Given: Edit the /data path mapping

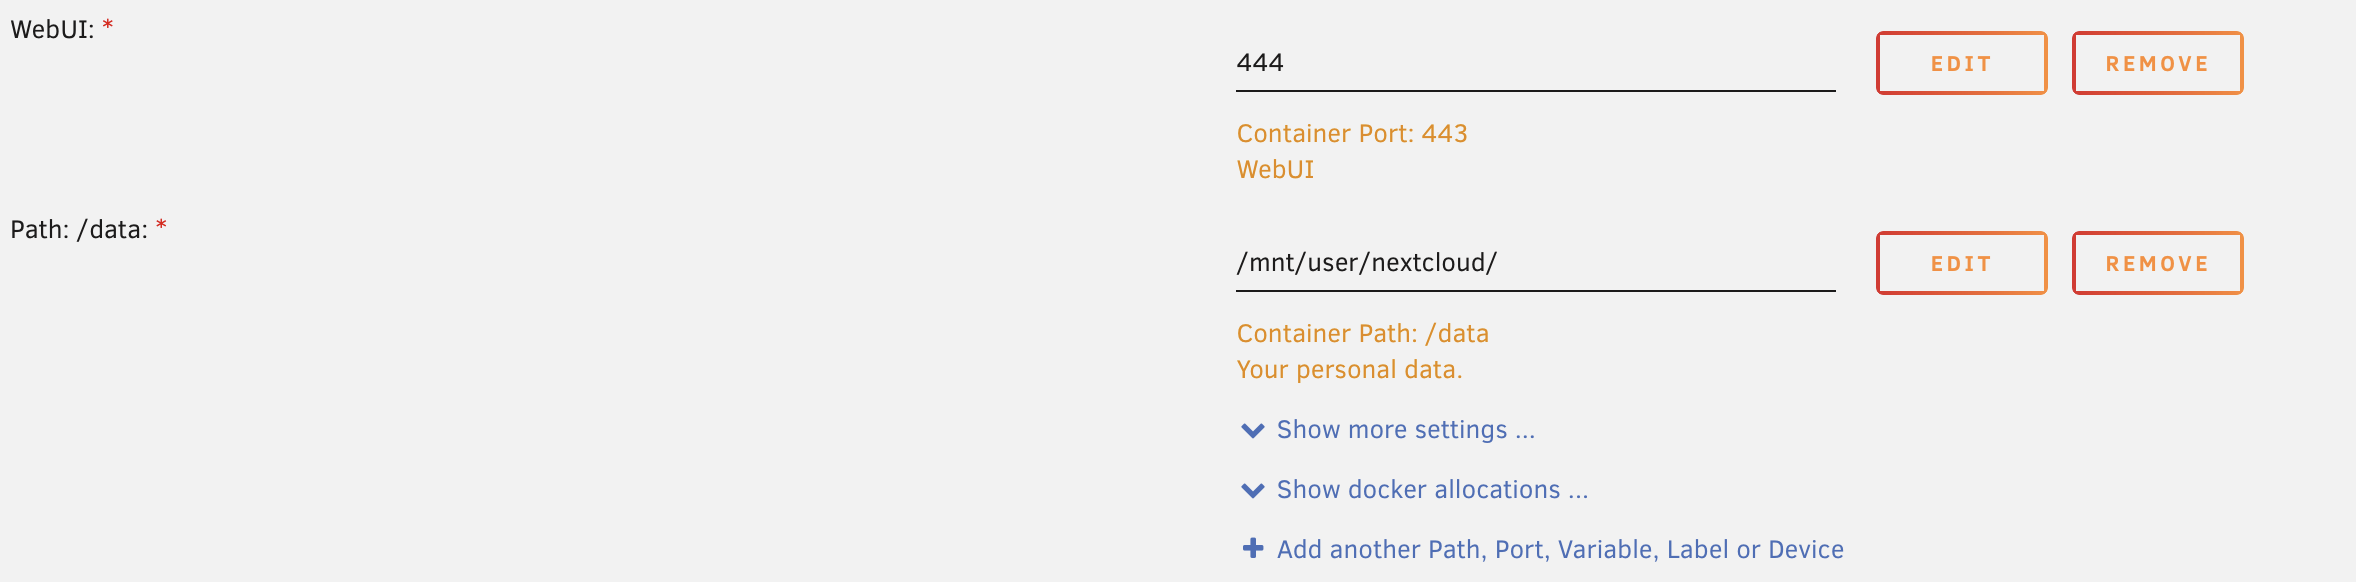Looking at the screenshot, I should click(1961, 263).
